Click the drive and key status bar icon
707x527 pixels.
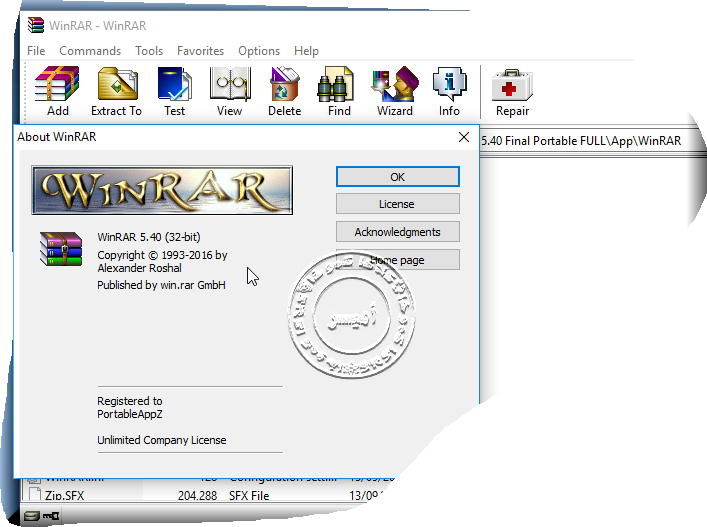point(41,515)
